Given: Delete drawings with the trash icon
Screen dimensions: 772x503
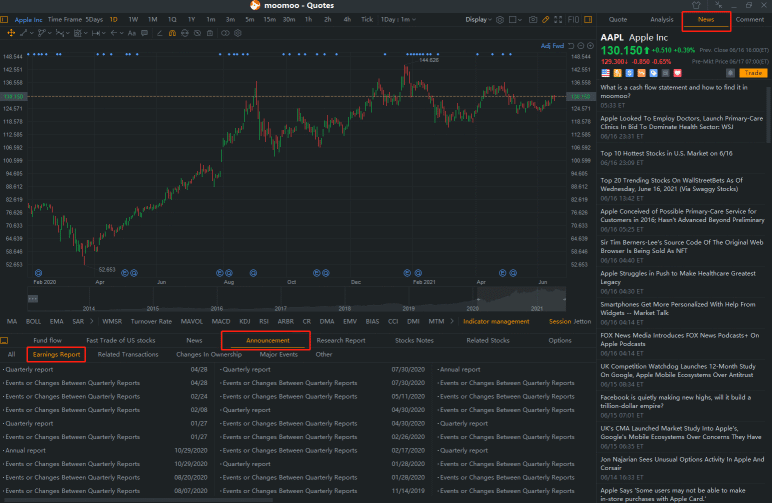Looking at the screenshot, I should 210,33.
